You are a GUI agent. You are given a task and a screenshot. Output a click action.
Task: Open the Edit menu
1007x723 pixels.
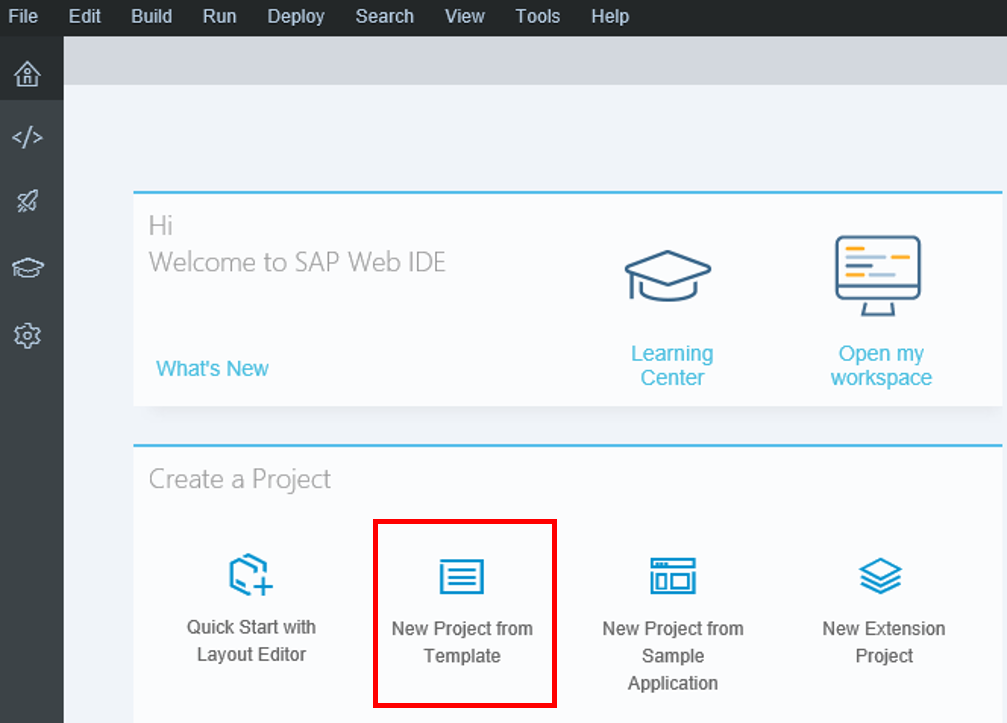pos(85,16)
